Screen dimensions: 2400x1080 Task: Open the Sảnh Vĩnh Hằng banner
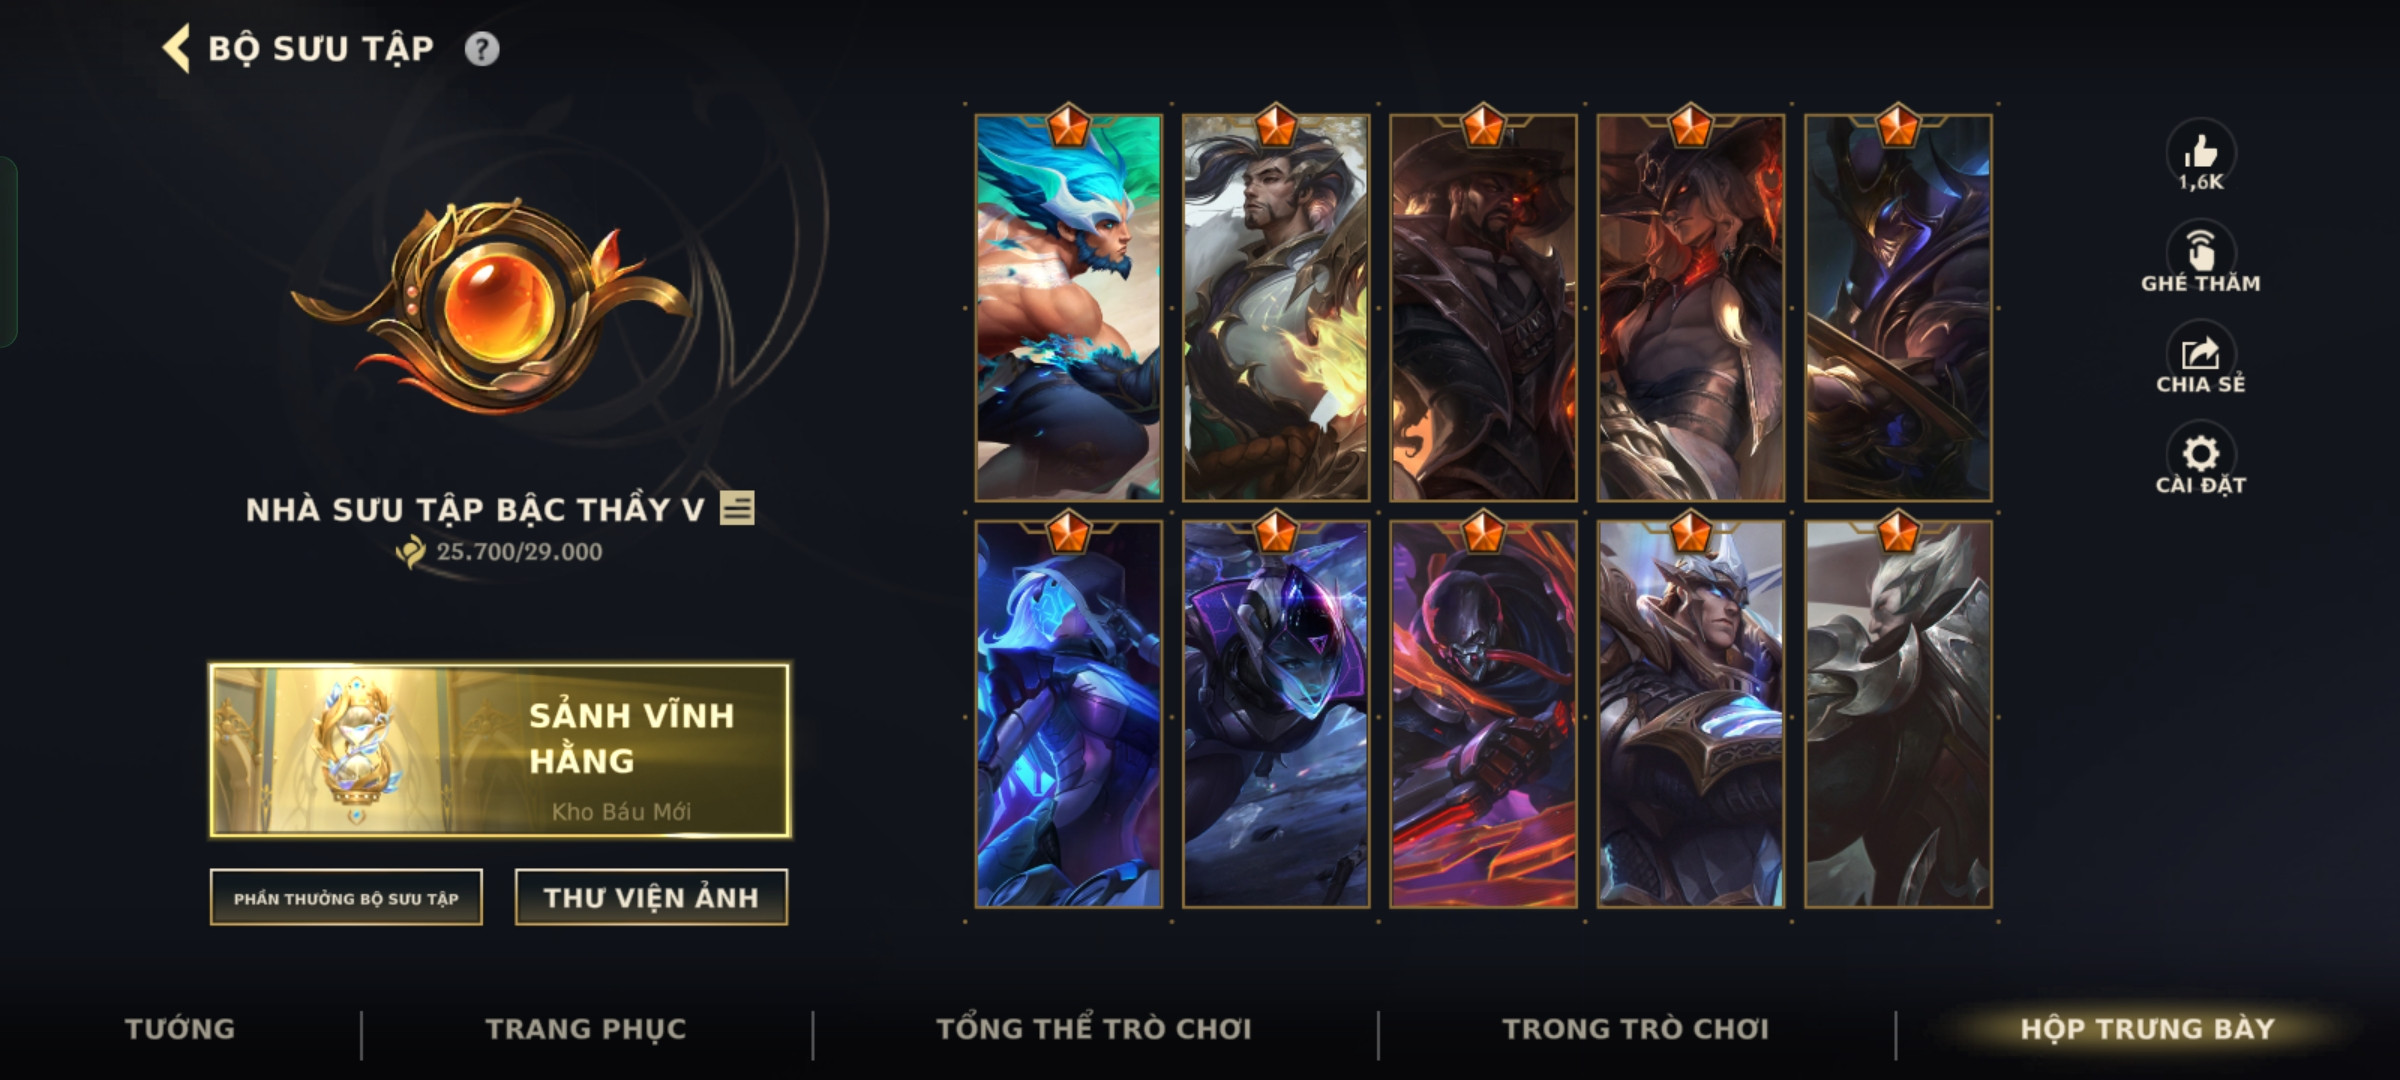pos(500,750)
